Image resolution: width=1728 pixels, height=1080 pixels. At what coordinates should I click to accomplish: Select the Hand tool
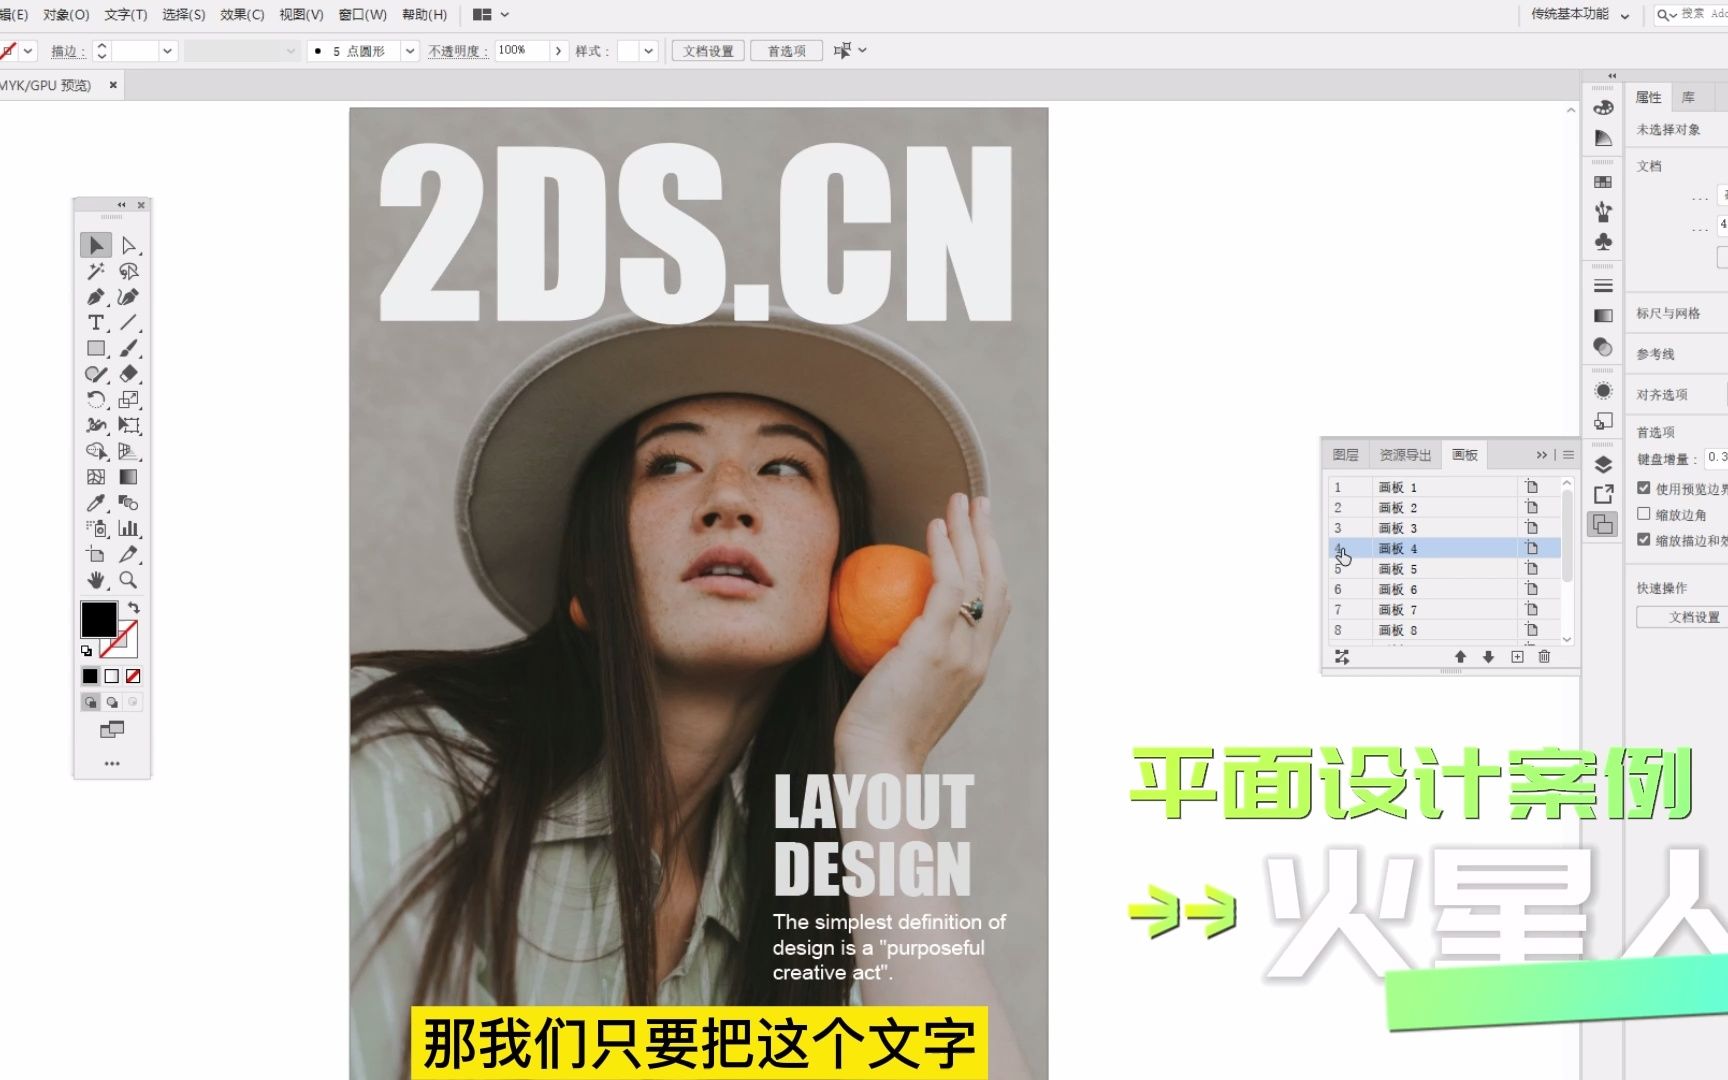pyautogui.click(x=96, y=580)
